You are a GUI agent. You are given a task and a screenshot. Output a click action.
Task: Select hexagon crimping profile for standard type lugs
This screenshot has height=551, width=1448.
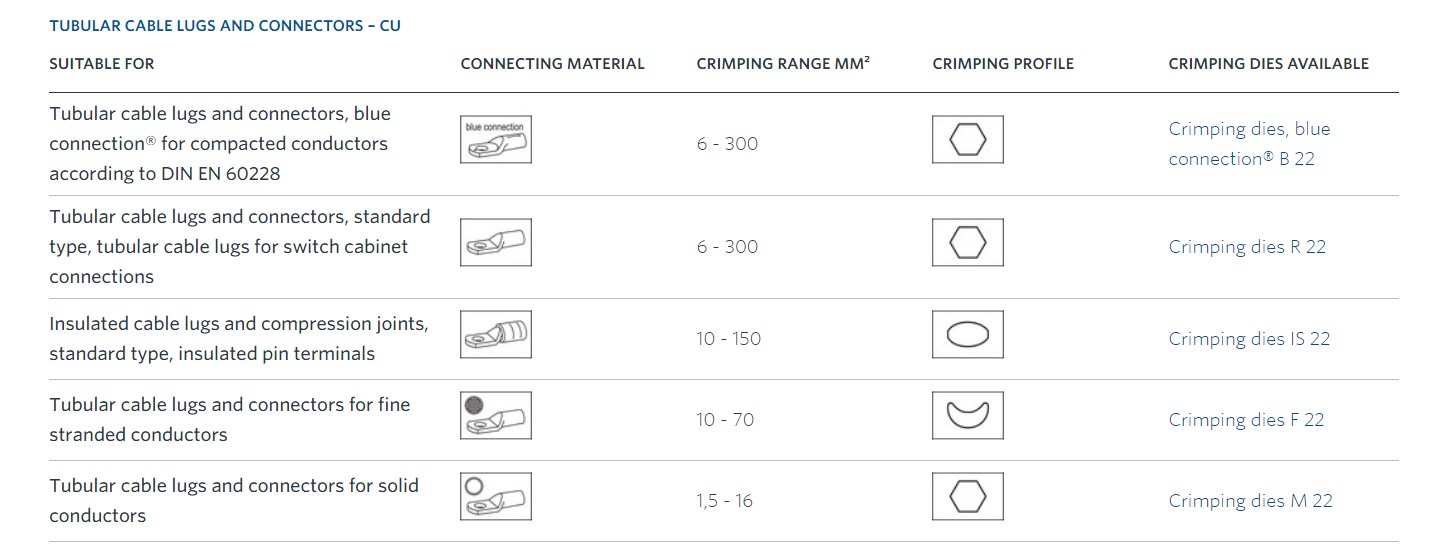point(968,242)
